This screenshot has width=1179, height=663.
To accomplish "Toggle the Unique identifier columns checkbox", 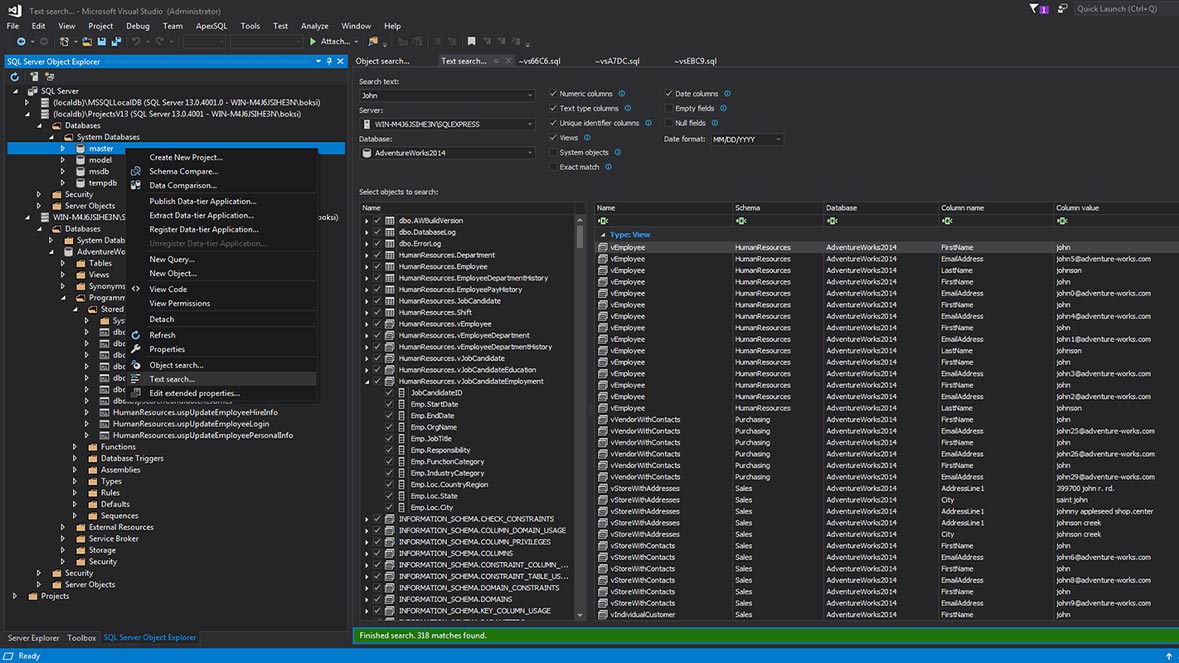I will (553, 123).
